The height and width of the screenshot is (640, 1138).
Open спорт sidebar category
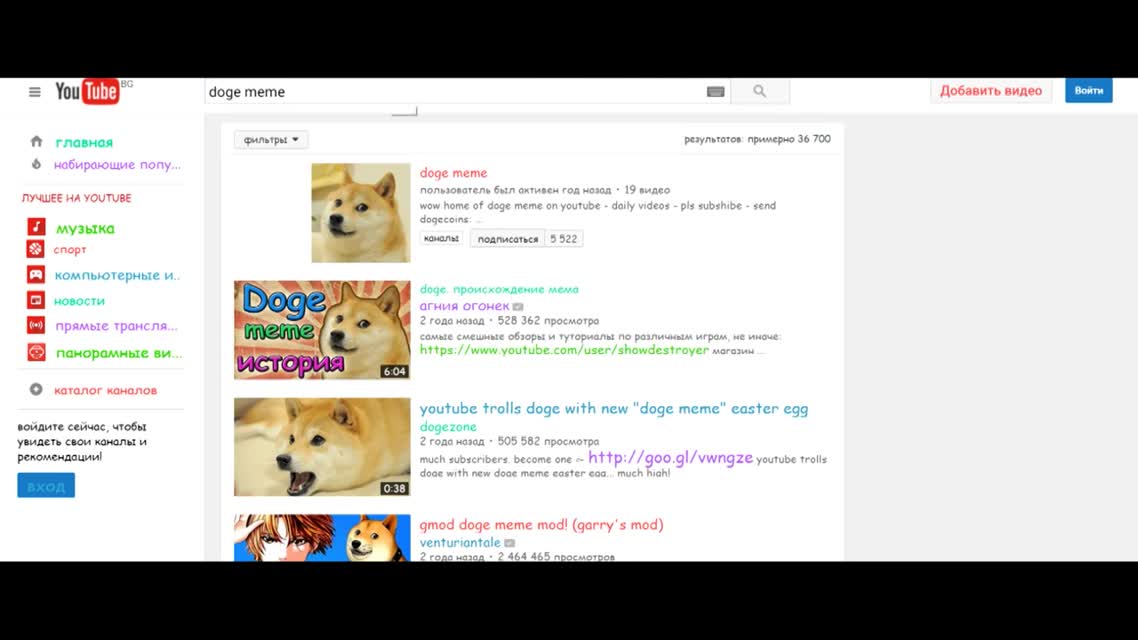[x=70, y=250]
